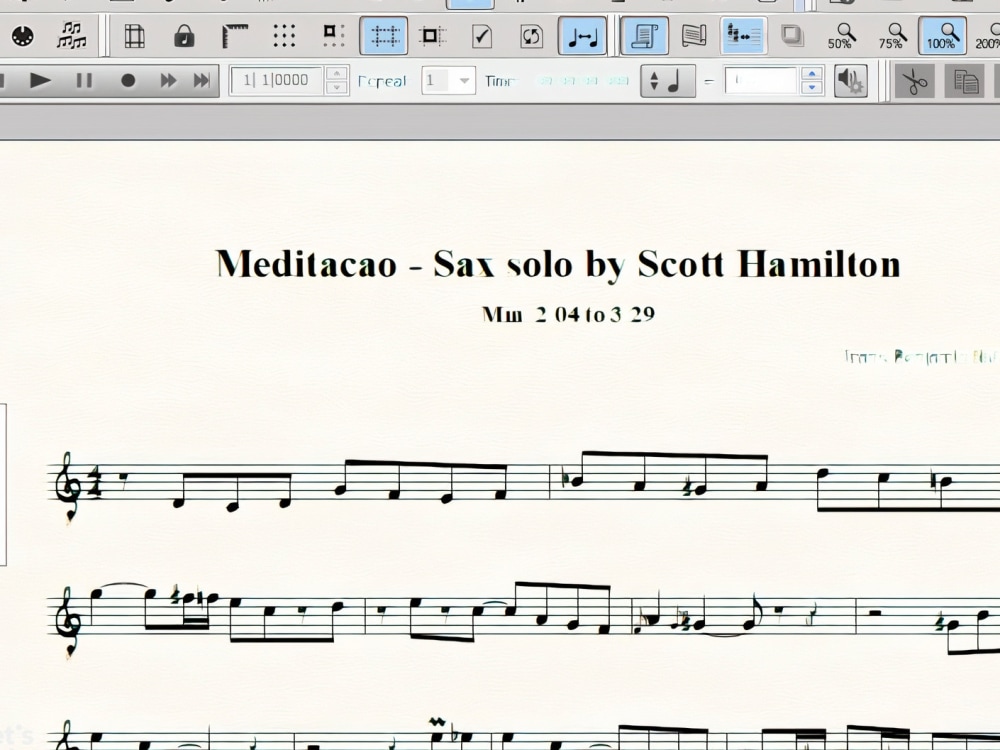Start playback with the Play button

click(40, 80)
